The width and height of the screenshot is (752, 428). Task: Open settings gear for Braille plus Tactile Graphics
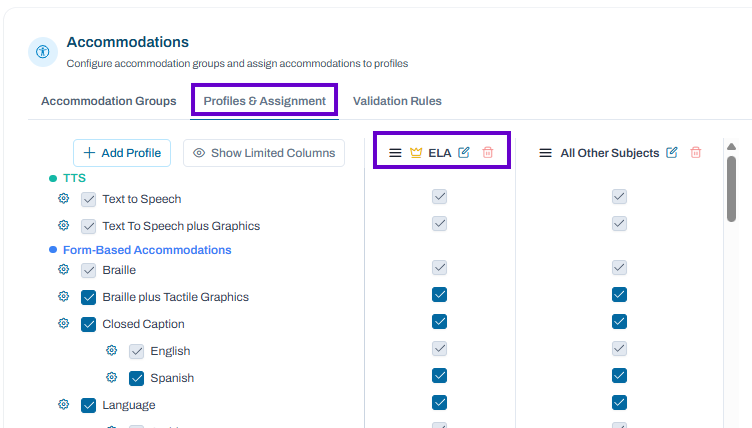coord(63,297)
